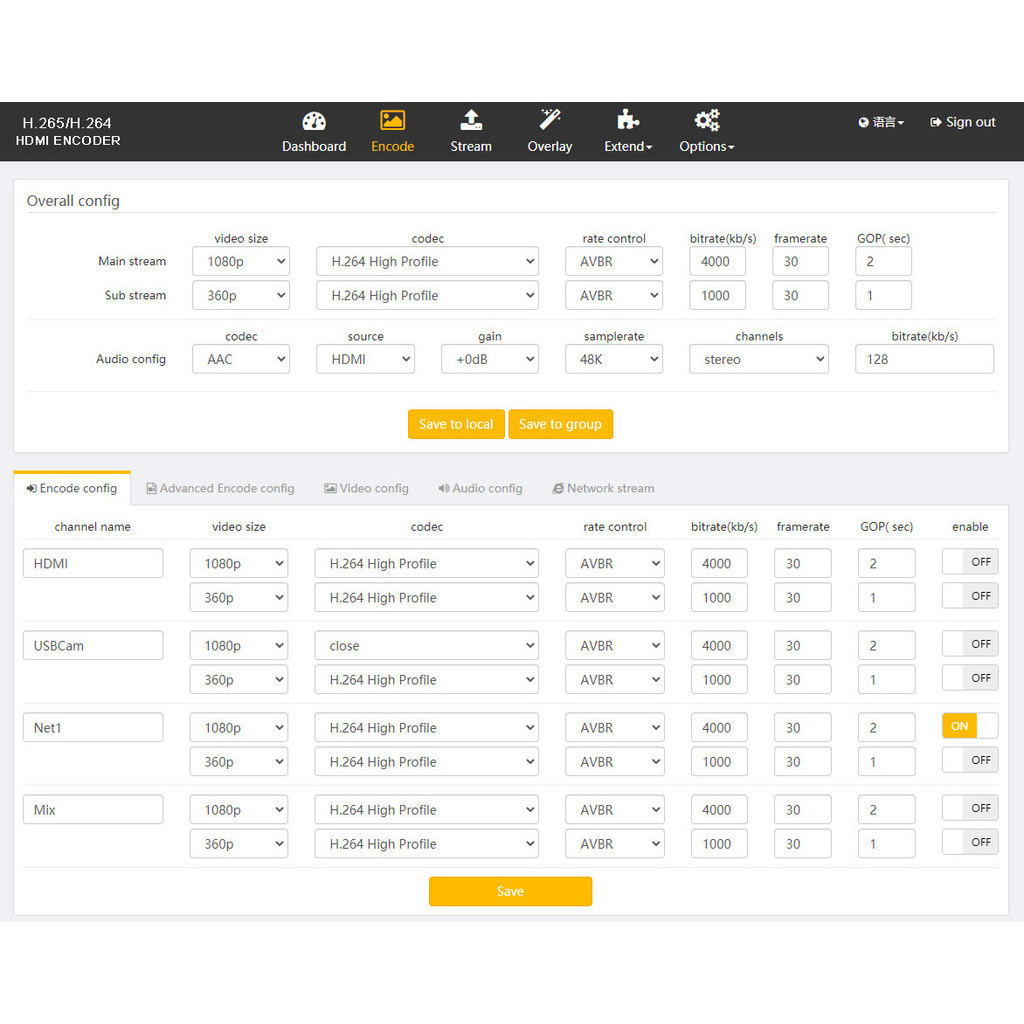
Task: Click the Save to group button
Action: click(560, 424)
